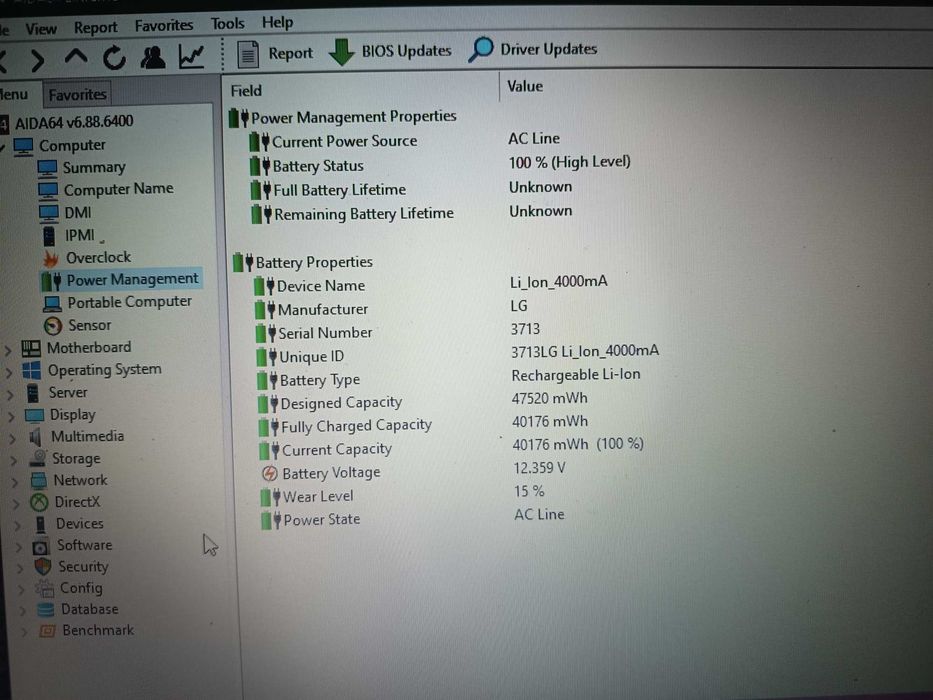Click the Multimedia speaker icon
This screenshot has width=933, height=700.
click(x=36, y=437)
